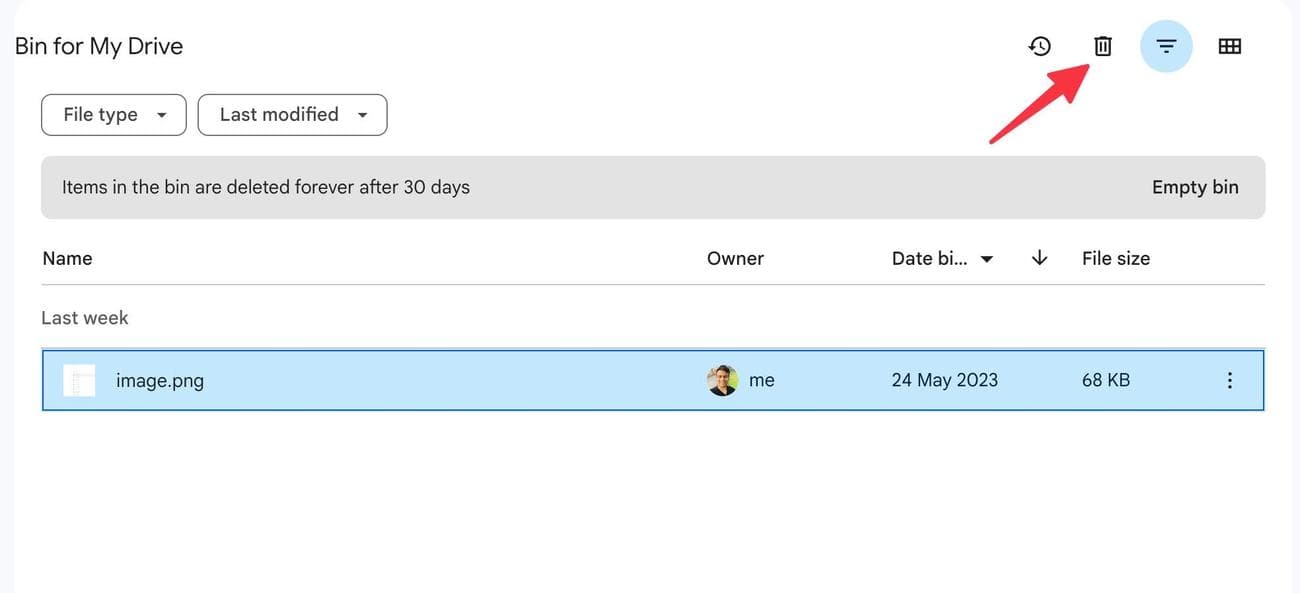Open the Last modified filter dropdown
This screenshot has width=1300, height=593.
292,114
